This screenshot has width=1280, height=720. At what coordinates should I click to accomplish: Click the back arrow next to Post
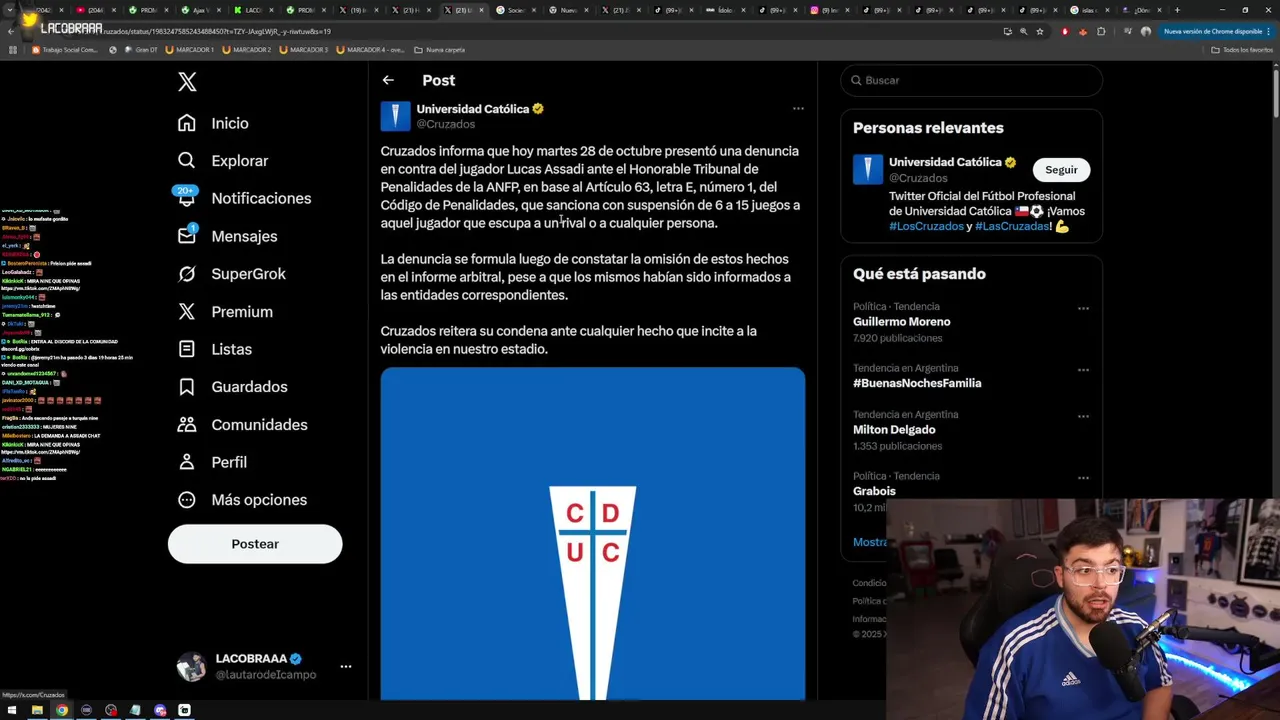[x=388, y=80]
